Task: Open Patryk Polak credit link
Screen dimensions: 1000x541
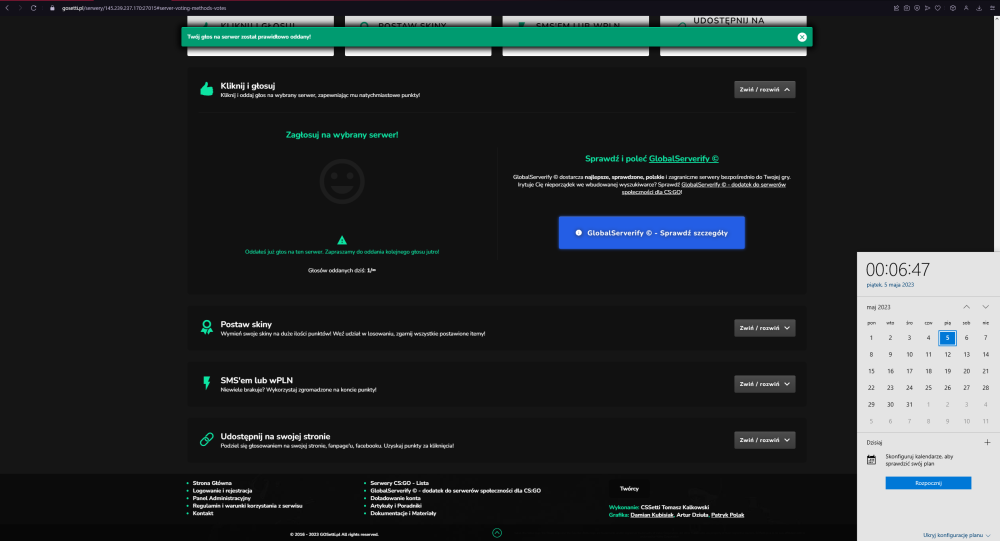Action: click(728, 515)
